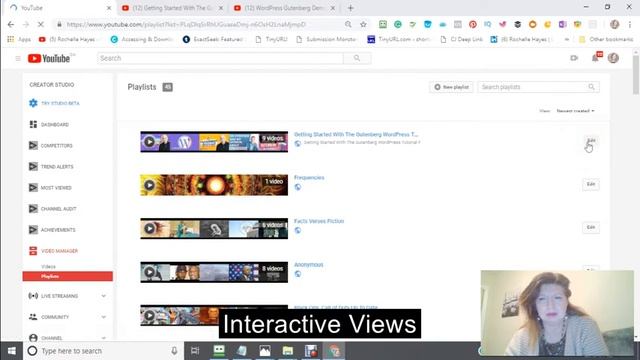Open the YouTube account avatar menu

click(613, 58)
